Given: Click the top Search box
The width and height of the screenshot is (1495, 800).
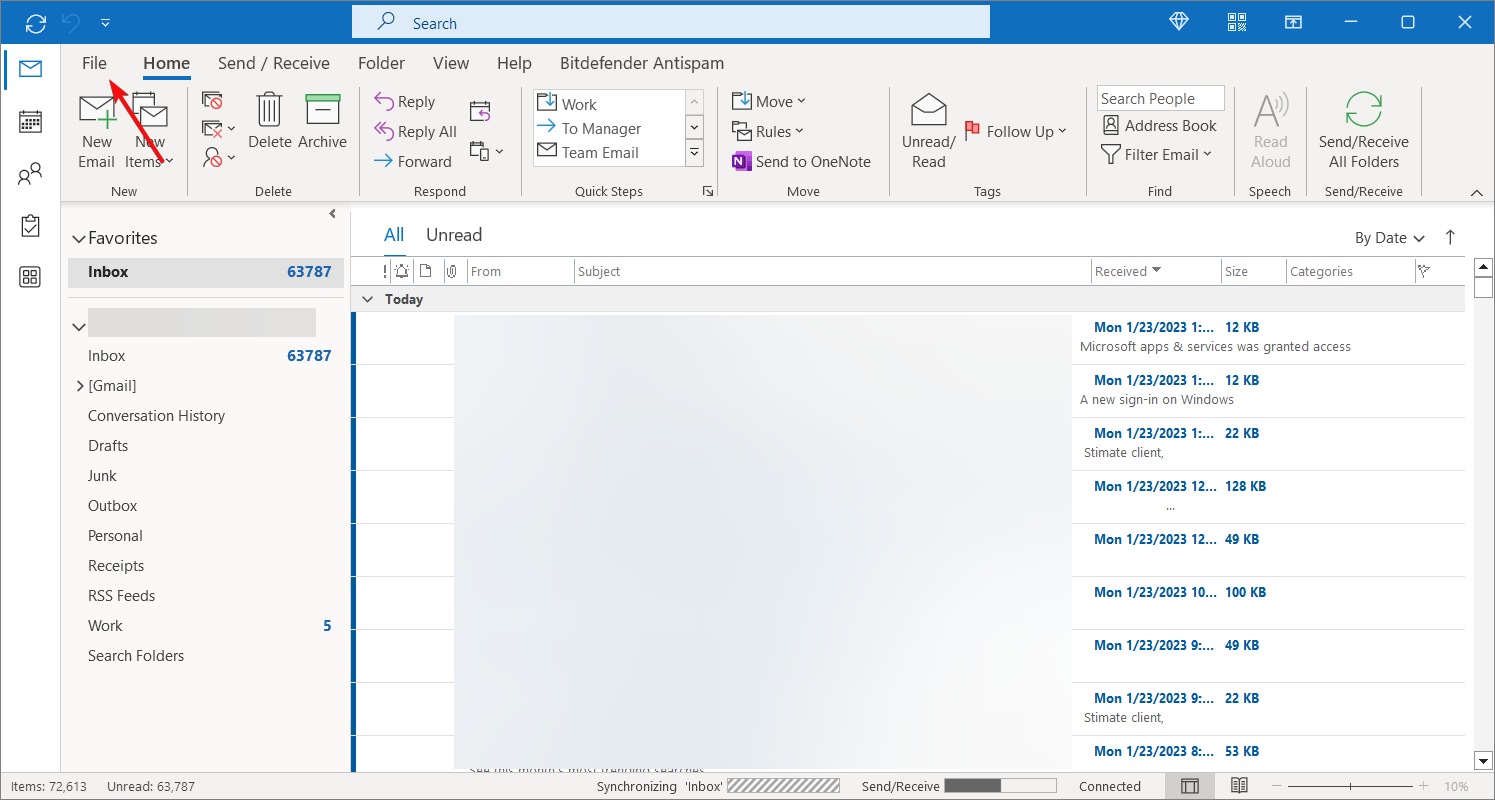Looking at the screenshot, I should click(670, 22).
